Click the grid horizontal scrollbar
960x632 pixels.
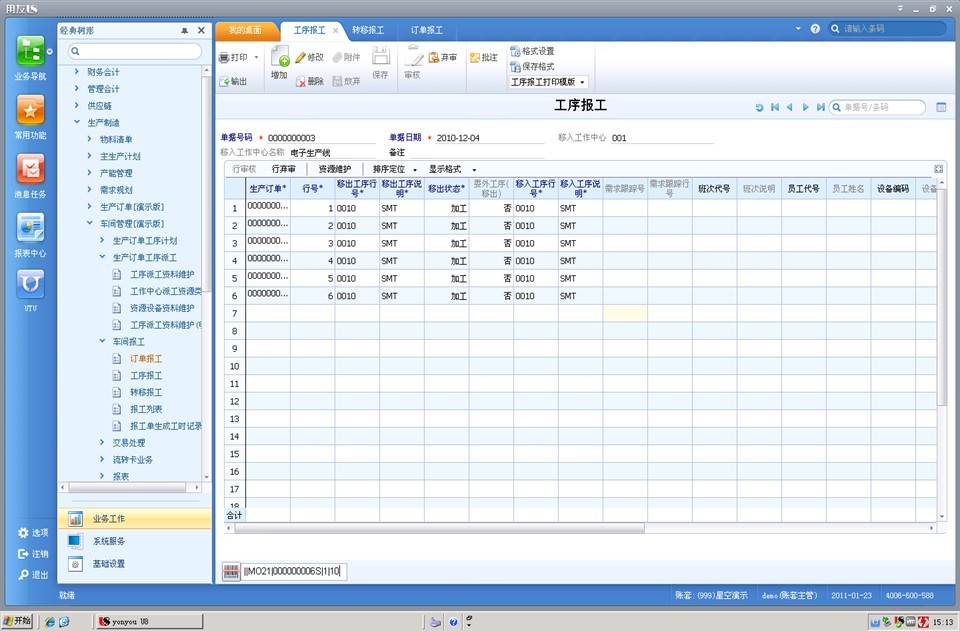pos(439,528)
